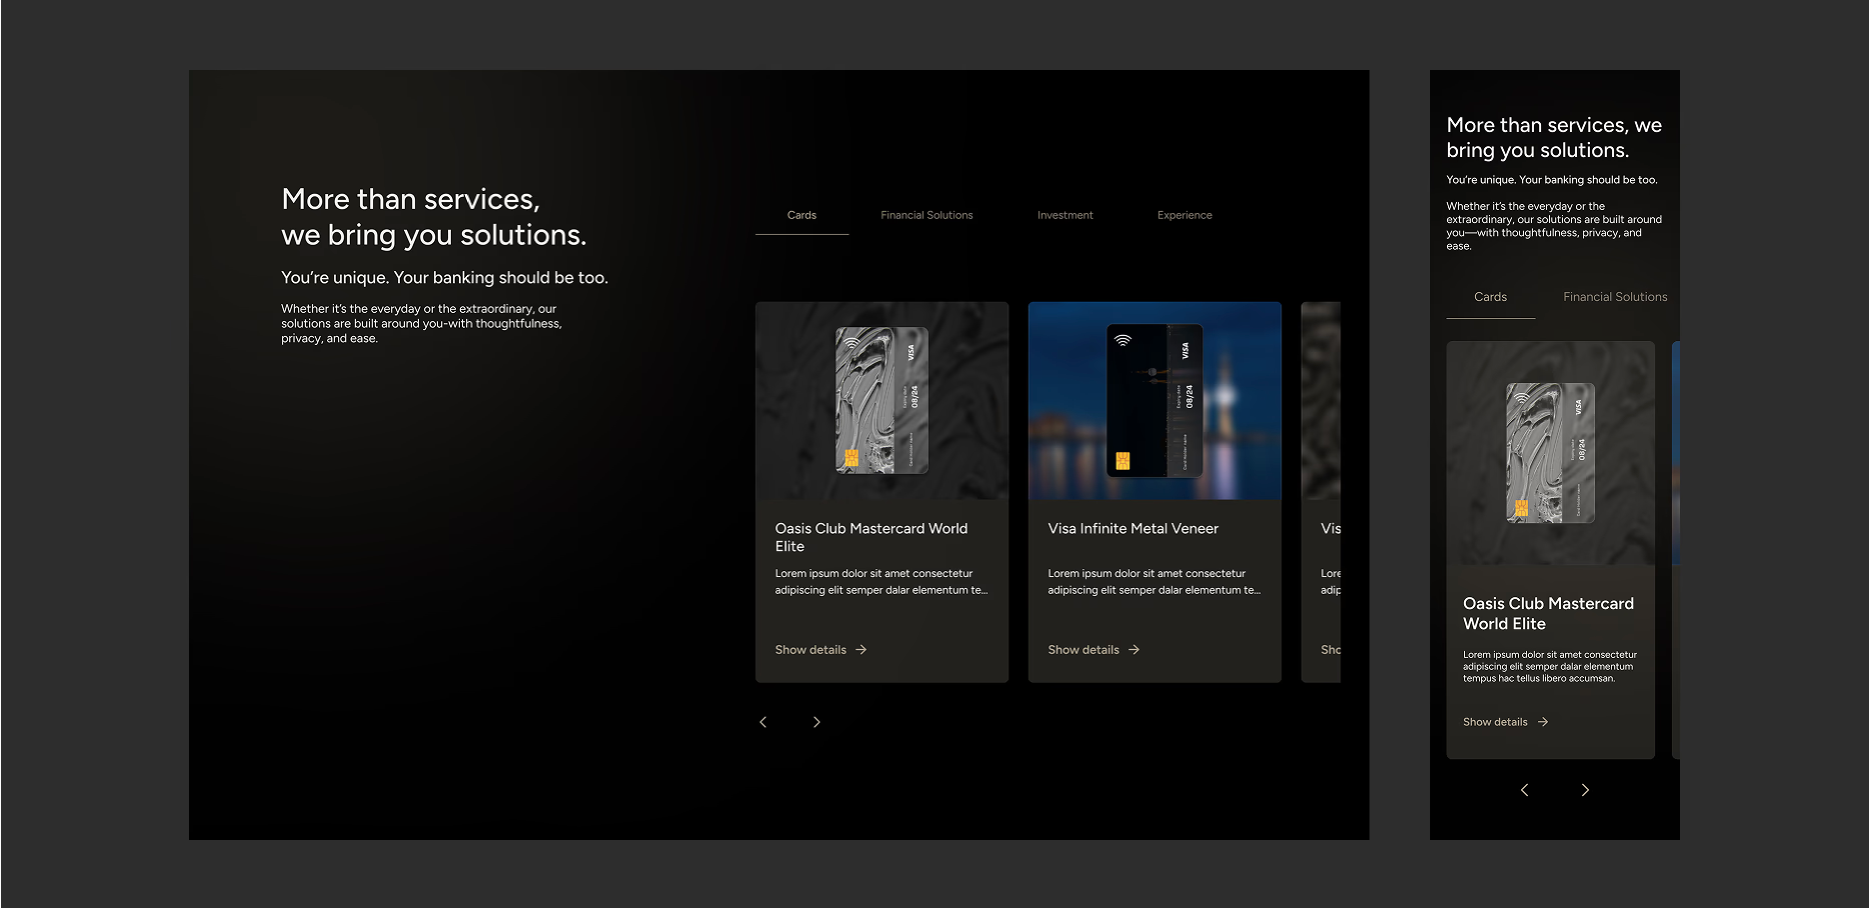Select the Cards tab in mobile layout
This screenshot has width=1869, height=908.
pyautogui.click(x=1490, y=297)
